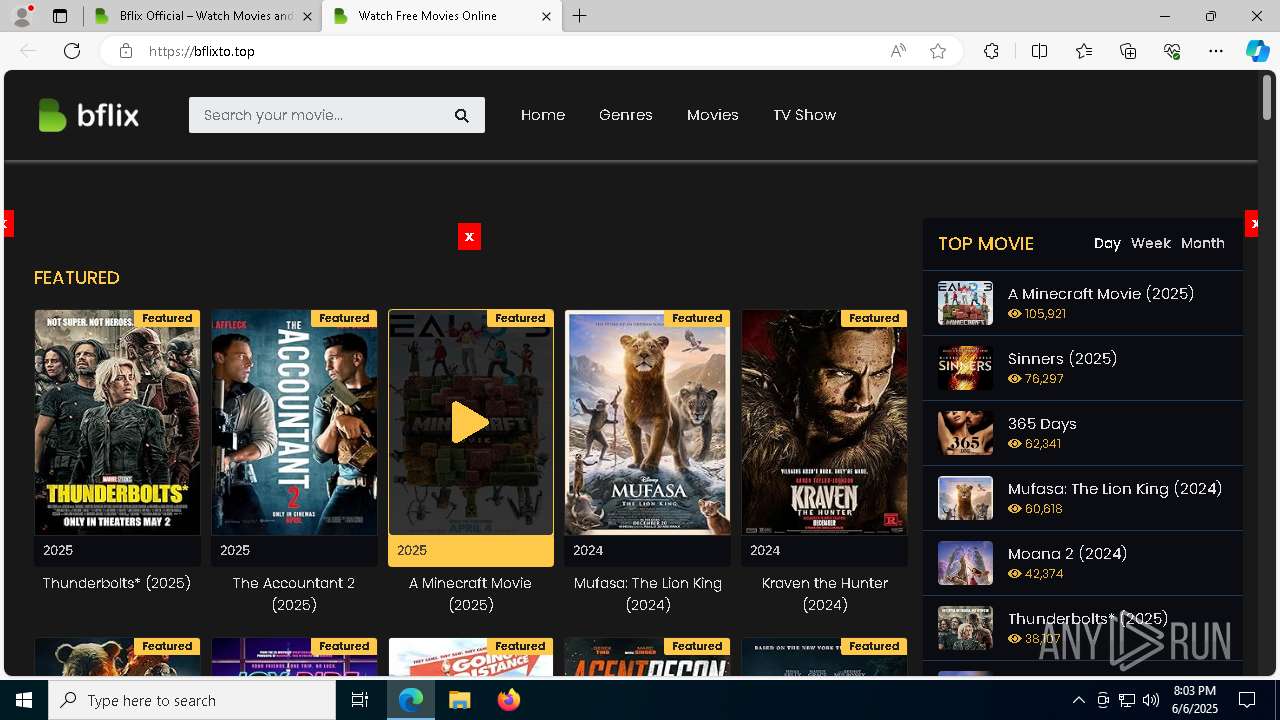Open Favorites list icon
The width and height of the screenshot is (1280, 720).
[1084, 51]
